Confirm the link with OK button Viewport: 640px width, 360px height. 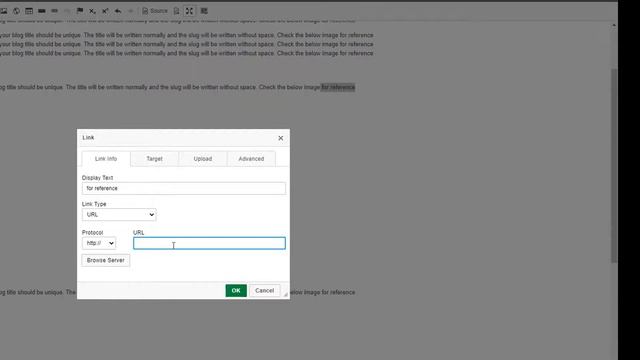coord(236,291)
